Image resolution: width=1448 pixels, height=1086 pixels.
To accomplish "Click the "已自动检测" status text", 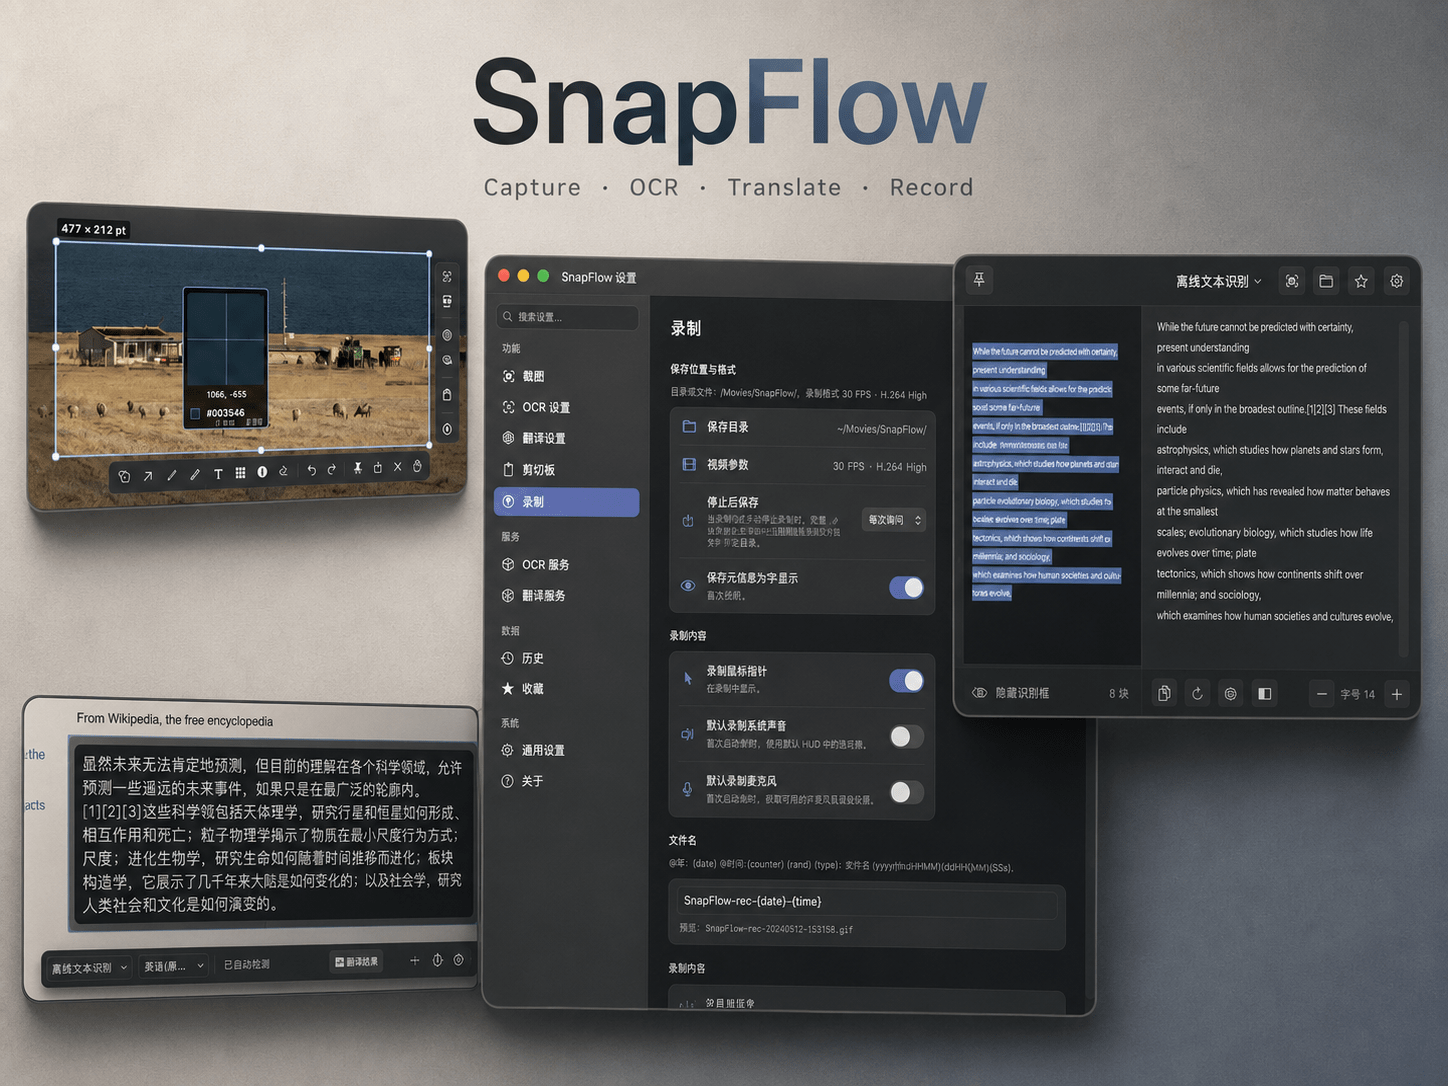I will (246, 964).
